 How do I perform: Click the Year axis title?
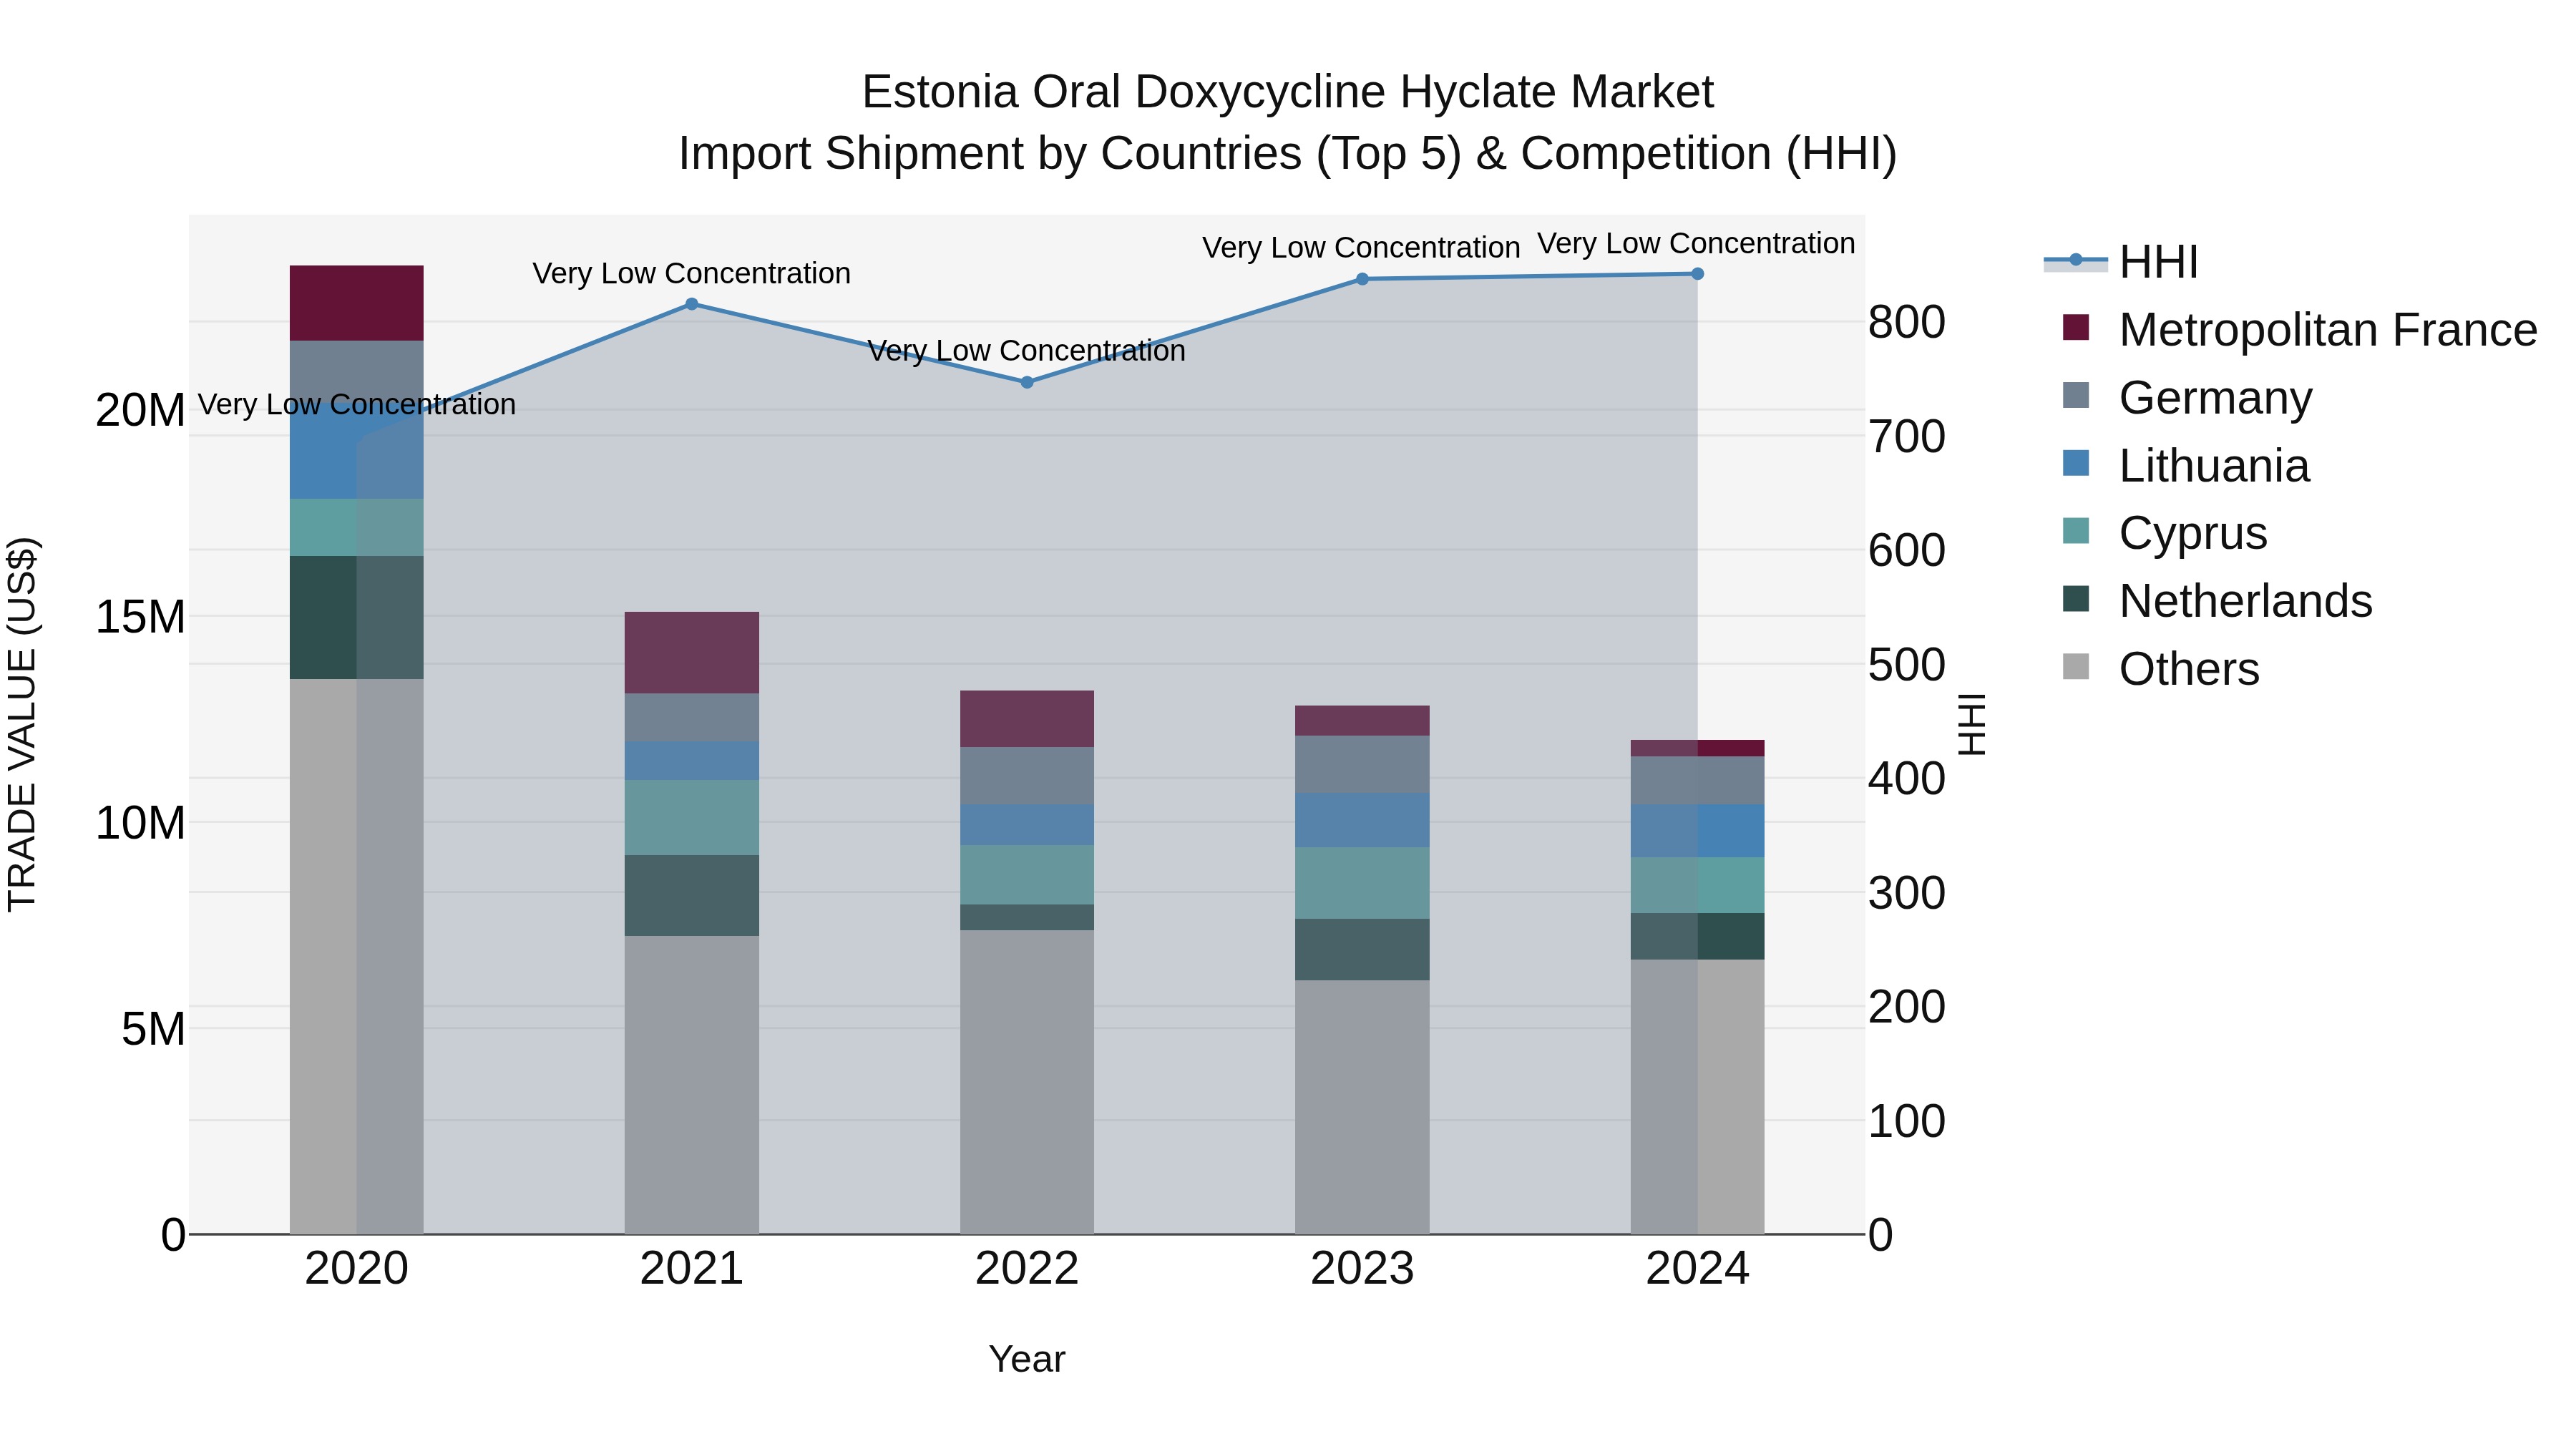pos(1027,1359)
